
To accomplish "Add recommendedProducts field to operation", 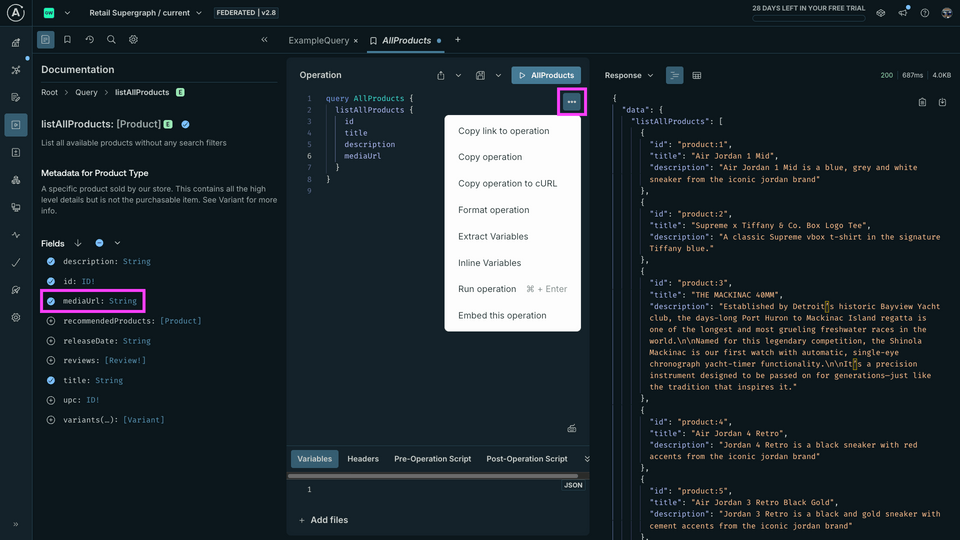I will coord(51,321).
